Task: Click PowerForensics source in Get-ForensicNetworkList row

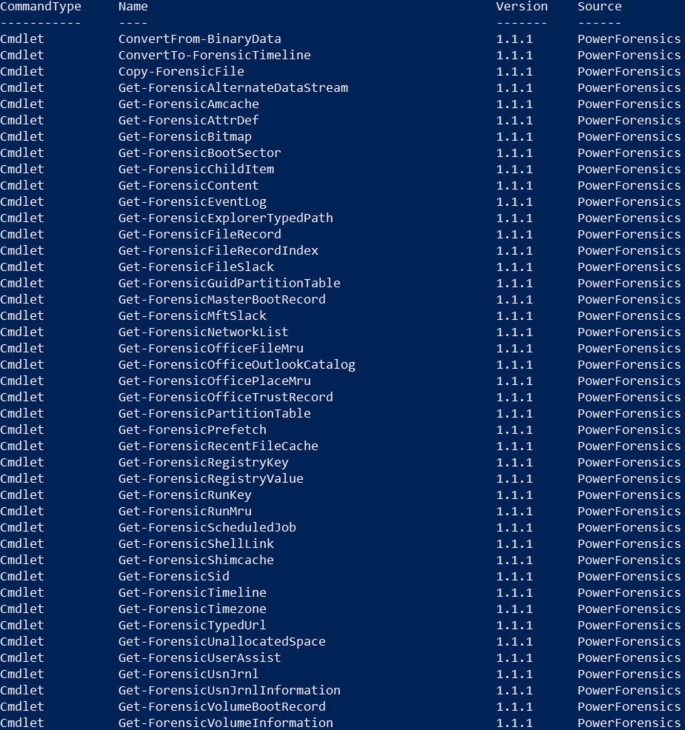Action: point(629,332)
